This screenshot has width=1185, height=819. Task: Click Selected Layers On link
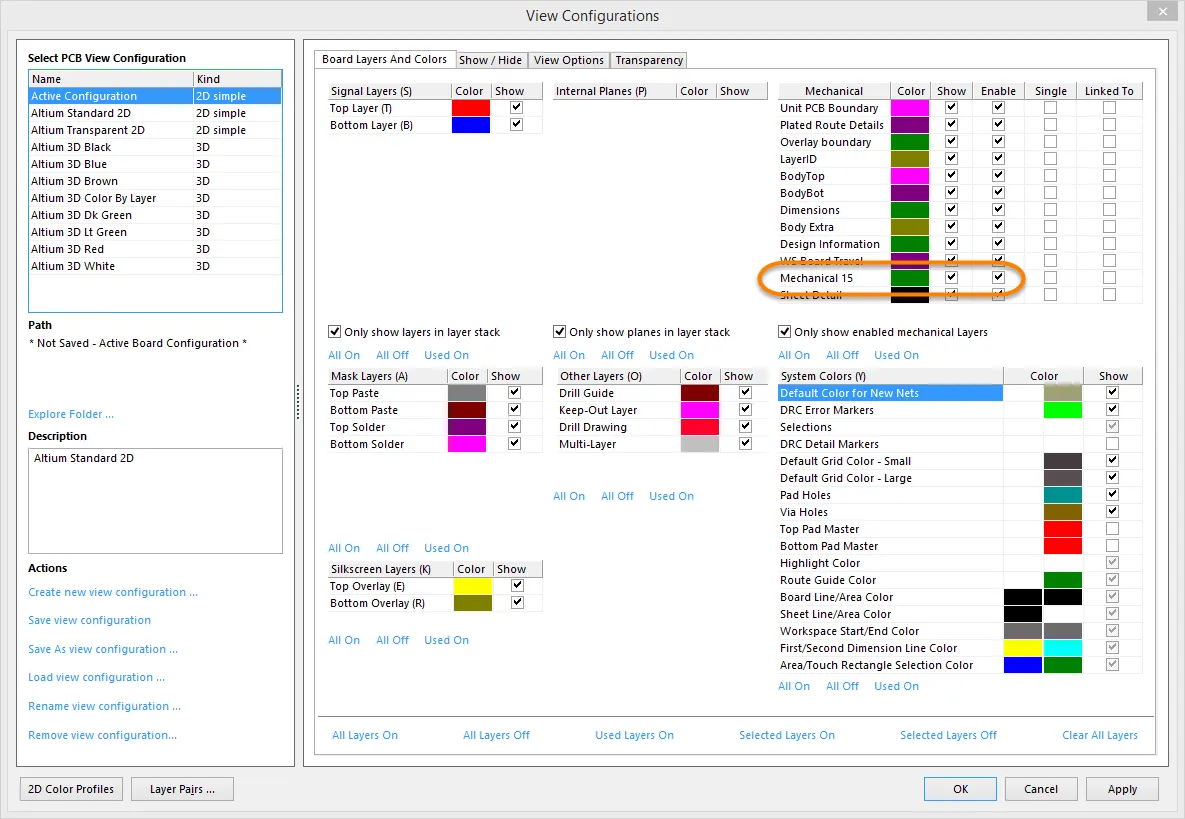[x=787, y=735]
